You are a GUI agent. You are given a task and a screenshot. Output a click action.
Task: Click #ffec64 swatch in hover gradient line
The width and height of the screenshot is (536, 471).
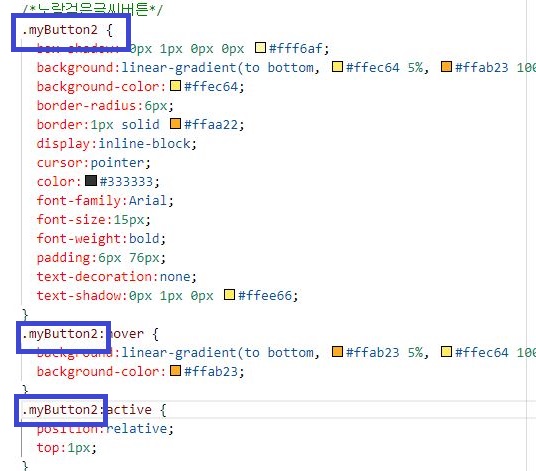(446, 351)
